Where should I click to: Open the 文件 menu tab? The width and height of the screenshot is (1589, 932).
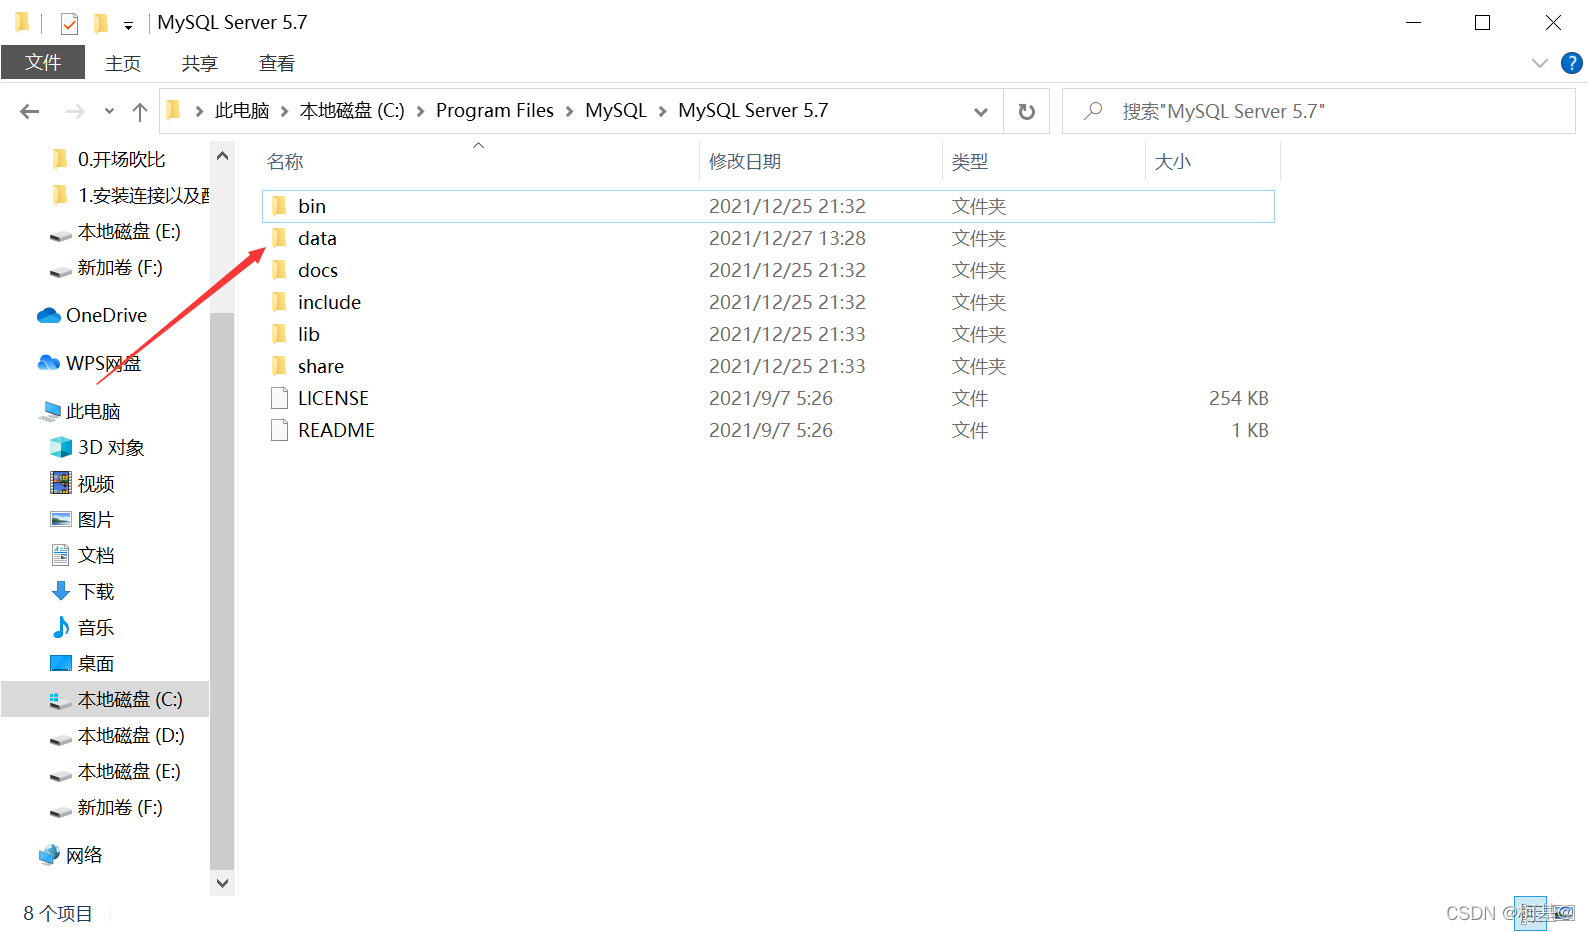pos(43,62)
